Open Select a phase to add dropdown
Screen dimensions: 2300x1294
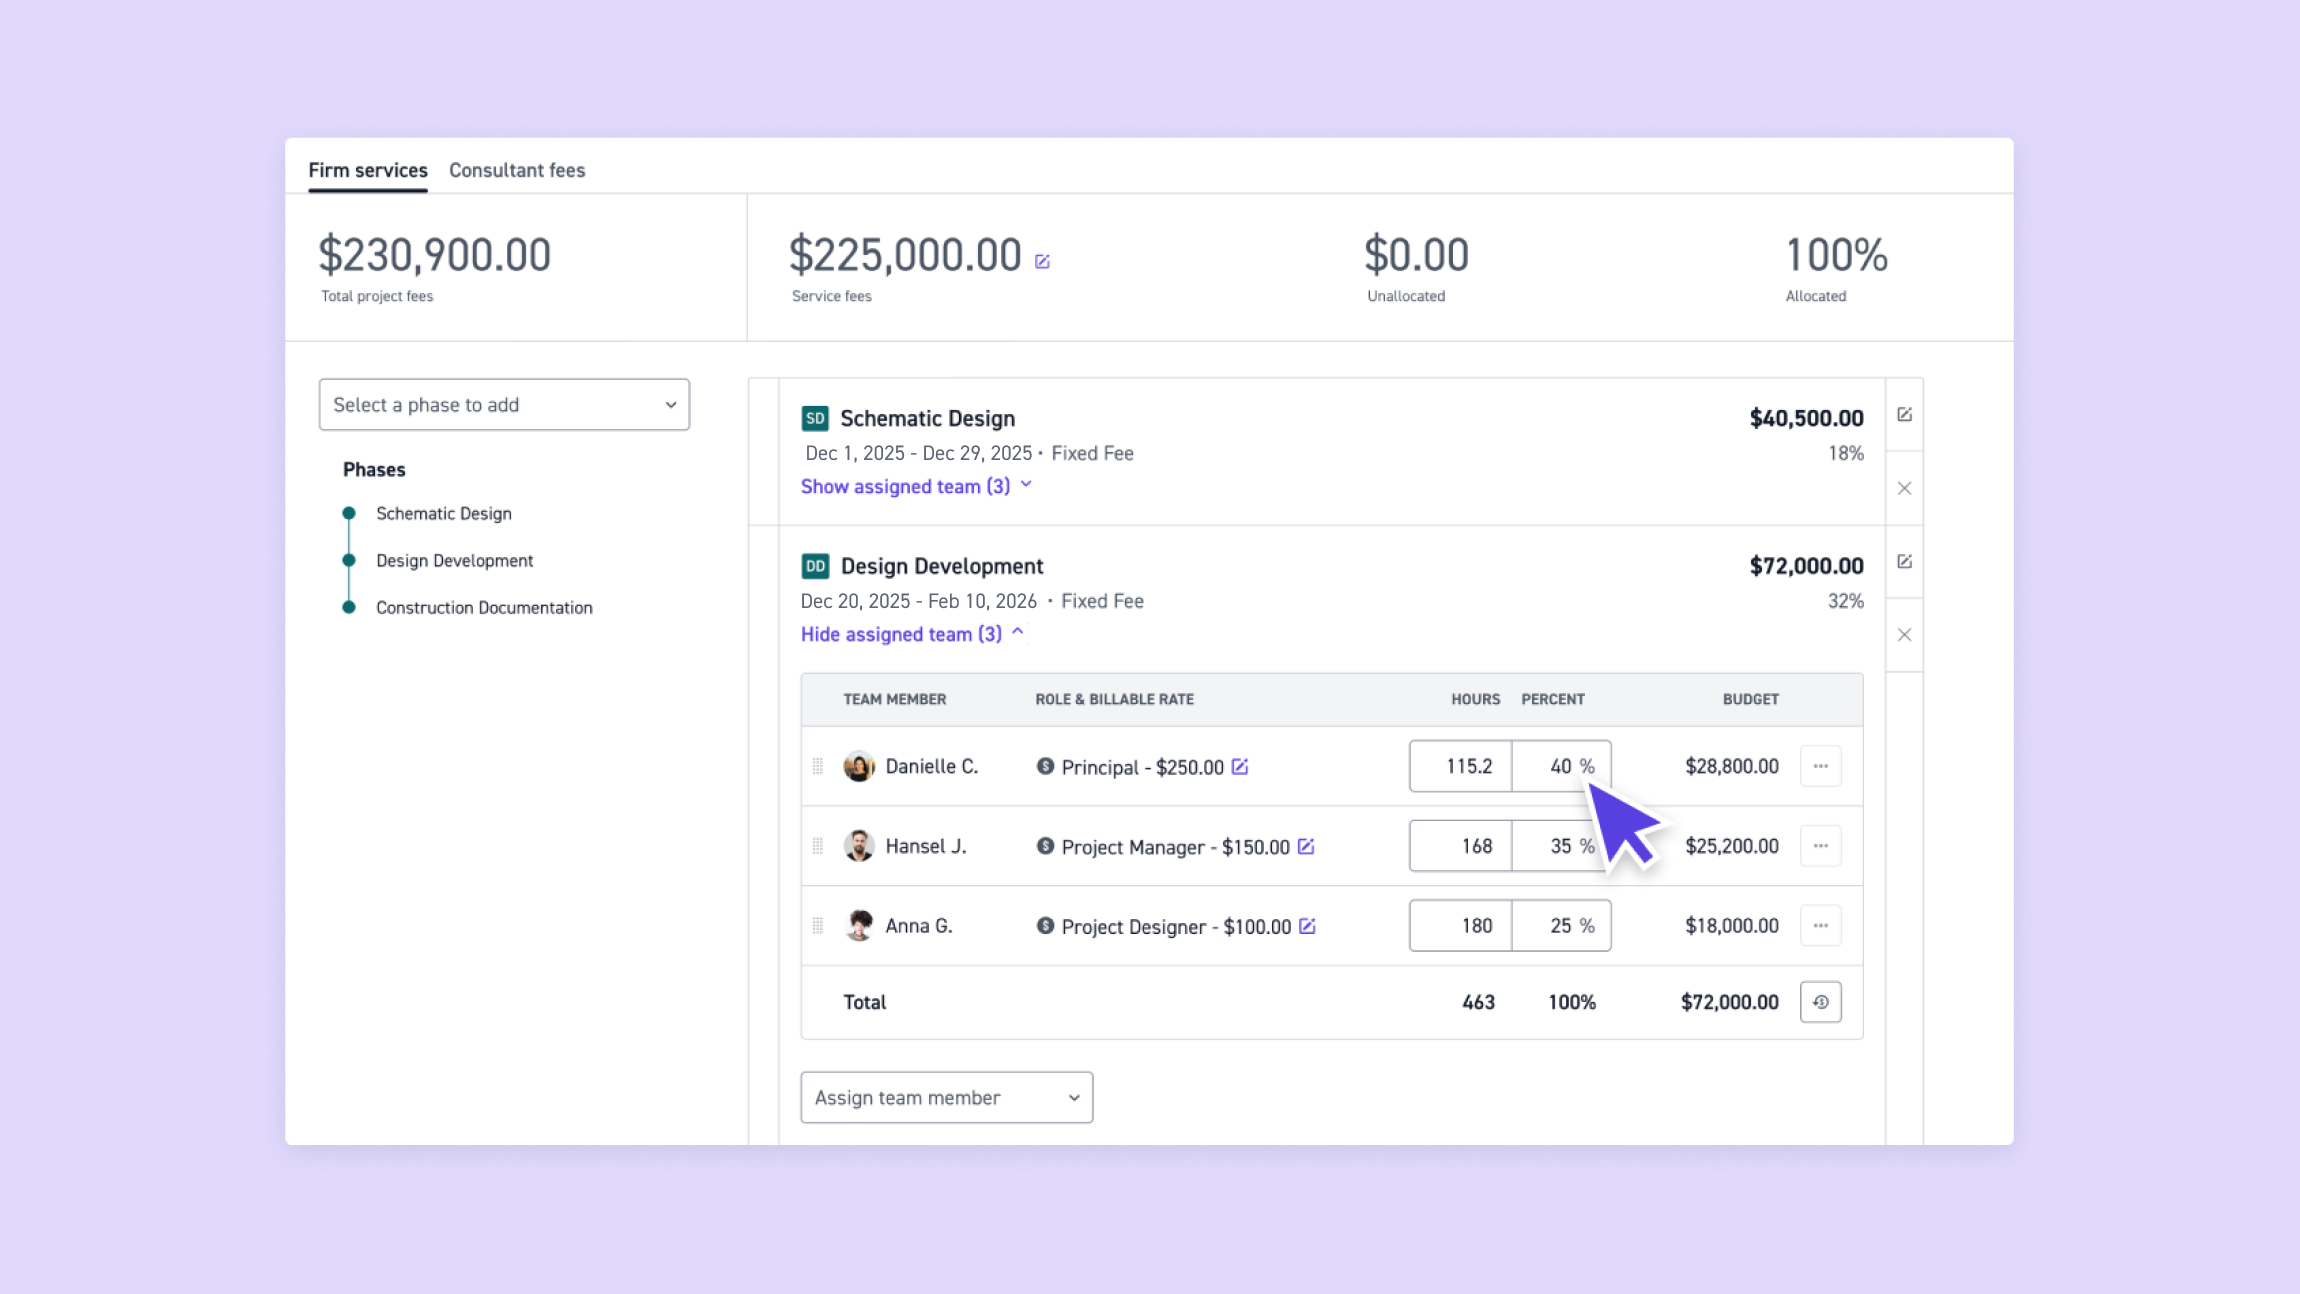(x=504, y=405)
